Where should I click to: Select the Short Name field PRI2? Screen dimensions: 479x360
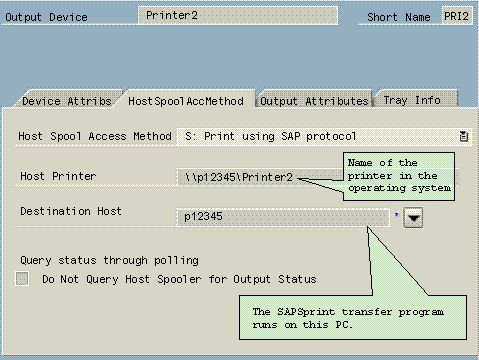click(x=457, y=16)
